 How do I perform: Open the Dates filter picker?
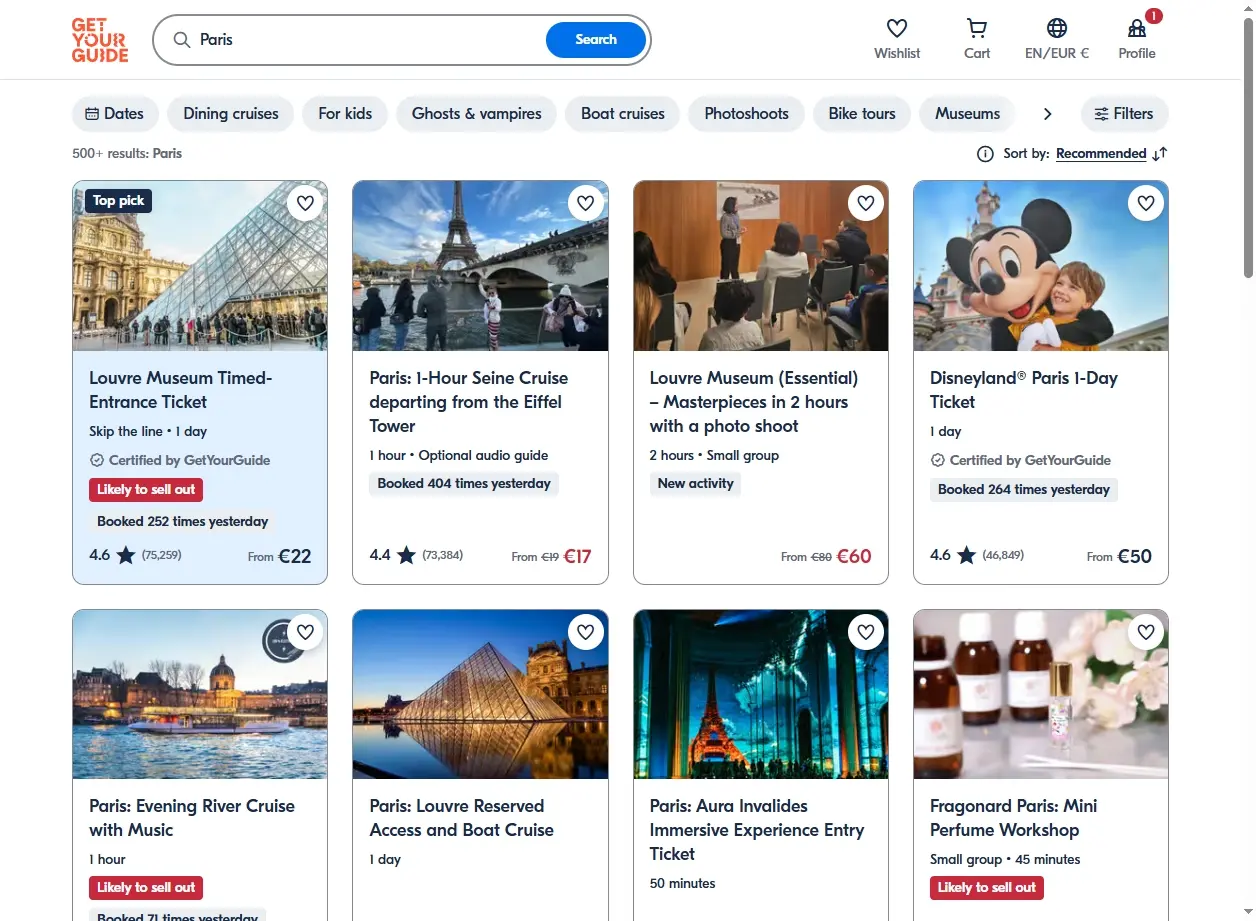coord(115,114)
